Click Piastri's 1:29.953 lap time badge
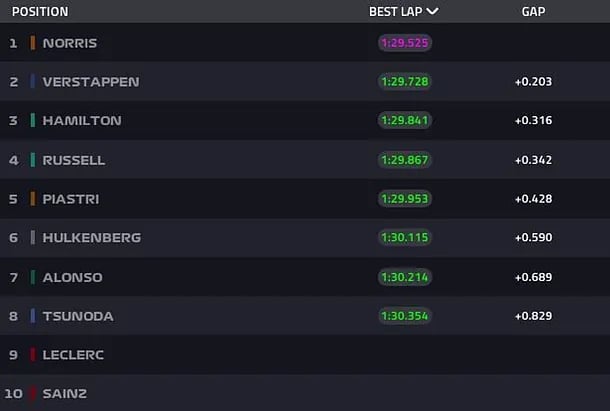 405,199
